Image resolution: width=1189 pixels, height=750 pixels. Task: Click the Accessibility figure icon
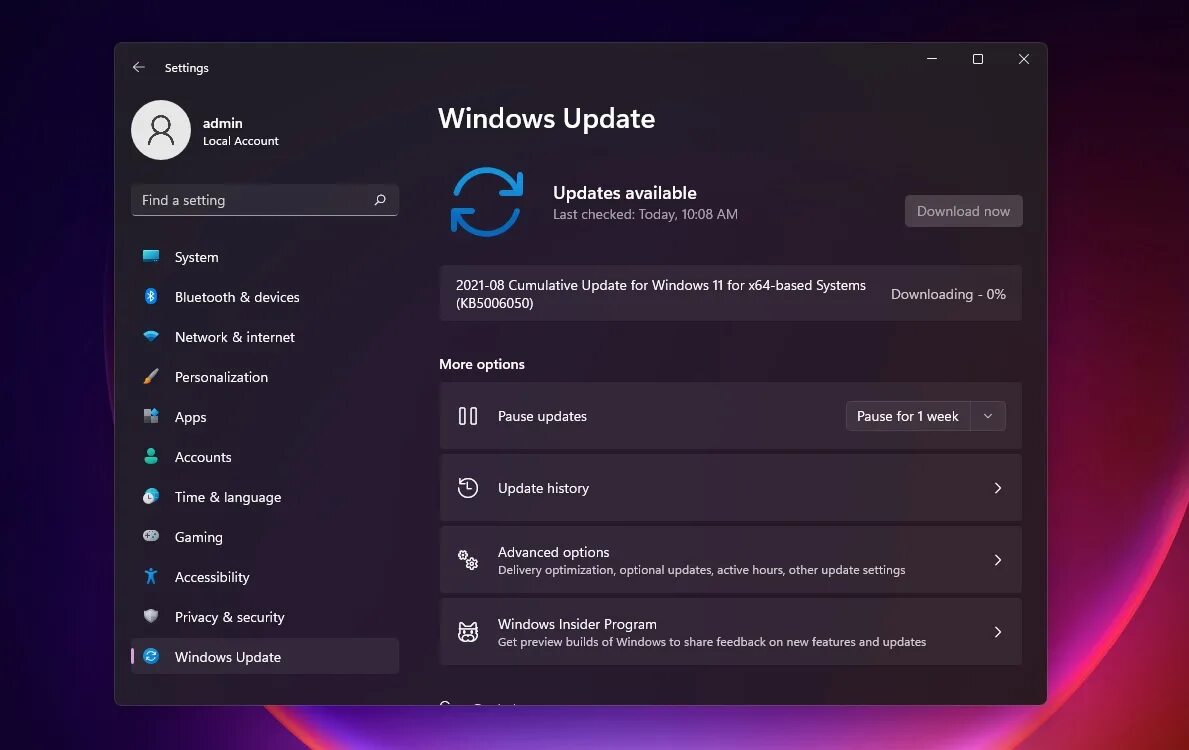(151, 576)
